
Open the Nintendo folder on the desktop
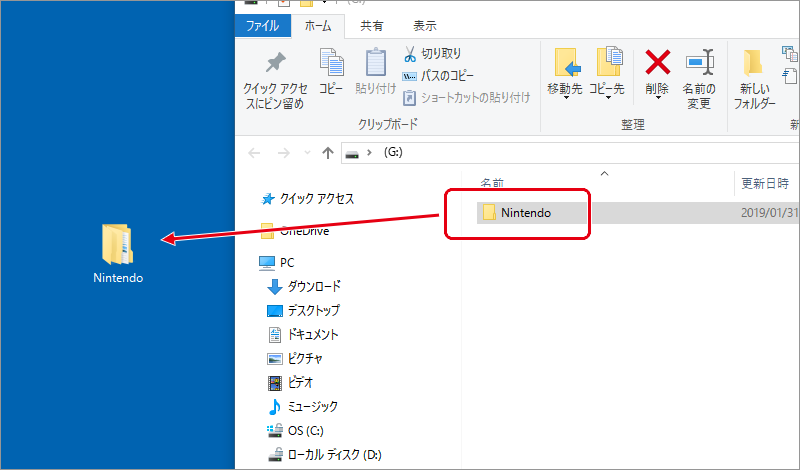coord(118,246)
